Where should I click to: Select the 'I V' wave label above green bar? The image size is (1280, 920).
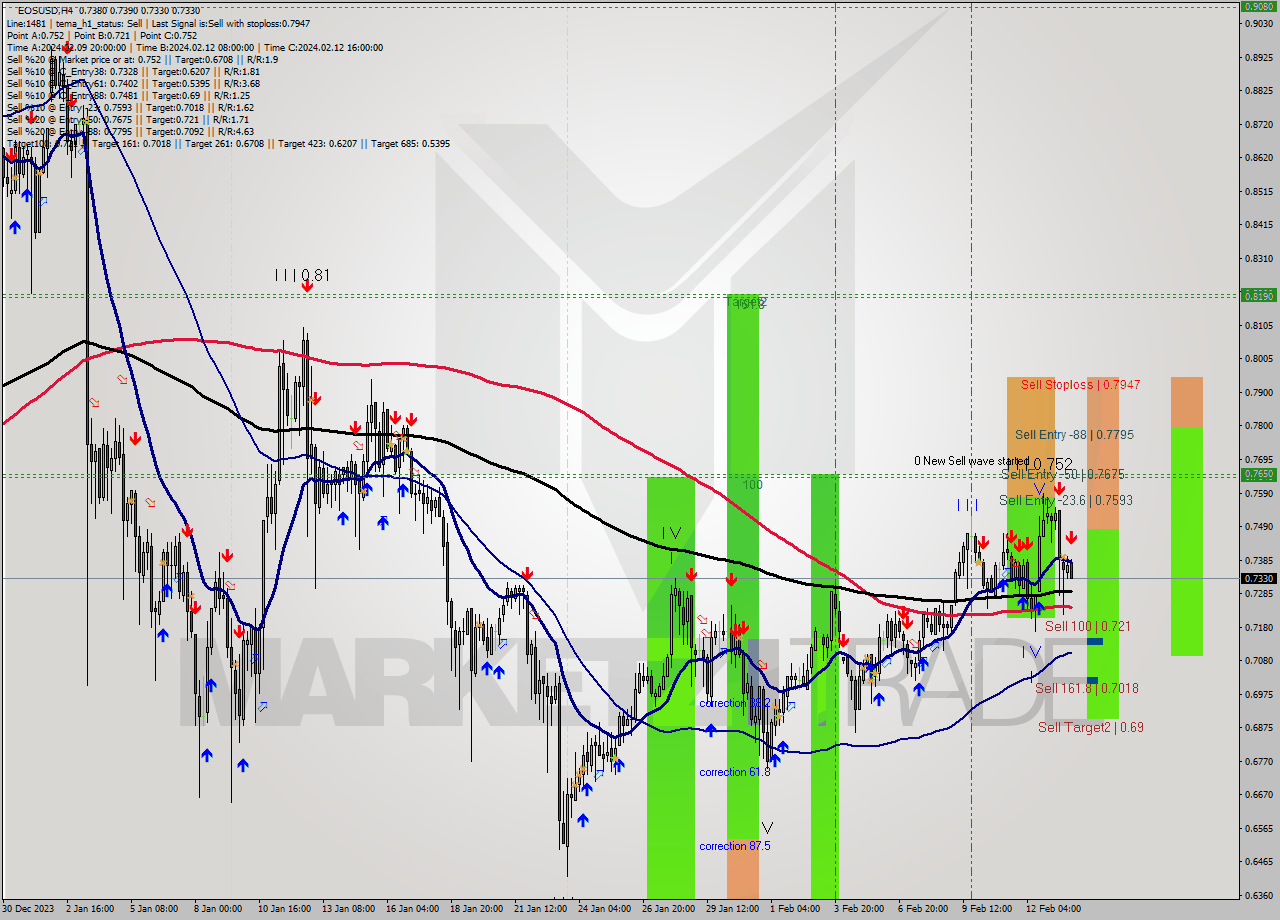pos(671,534)
